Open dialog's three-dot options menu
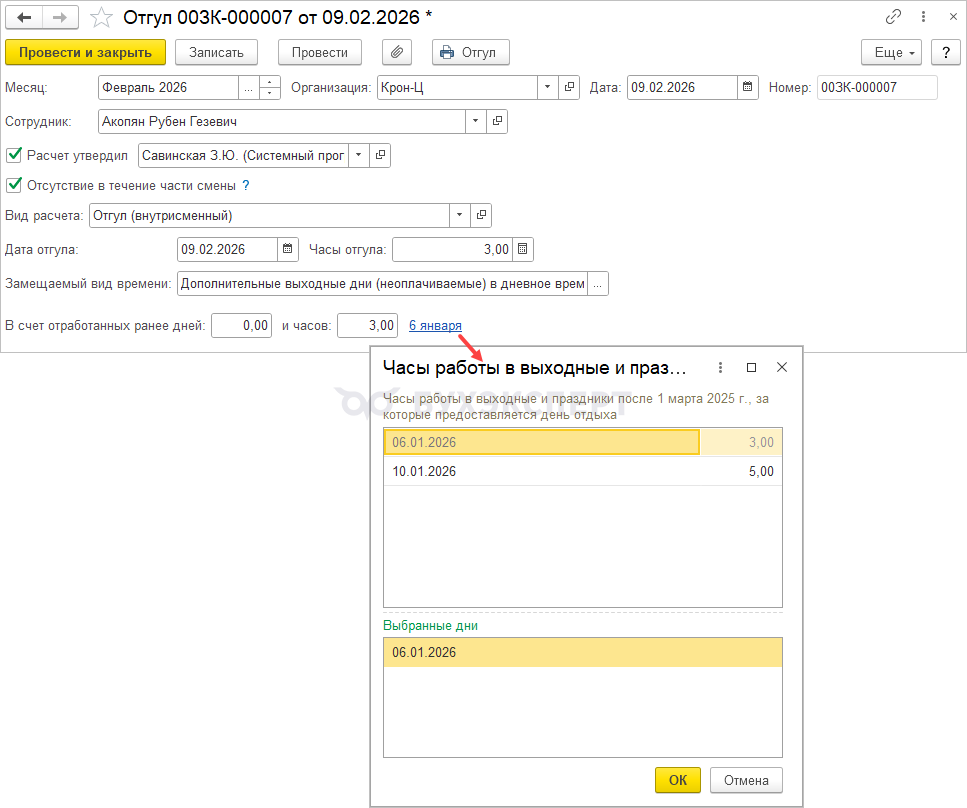The width and height of the screenshot is (967, 808). [x=720, y=367]
